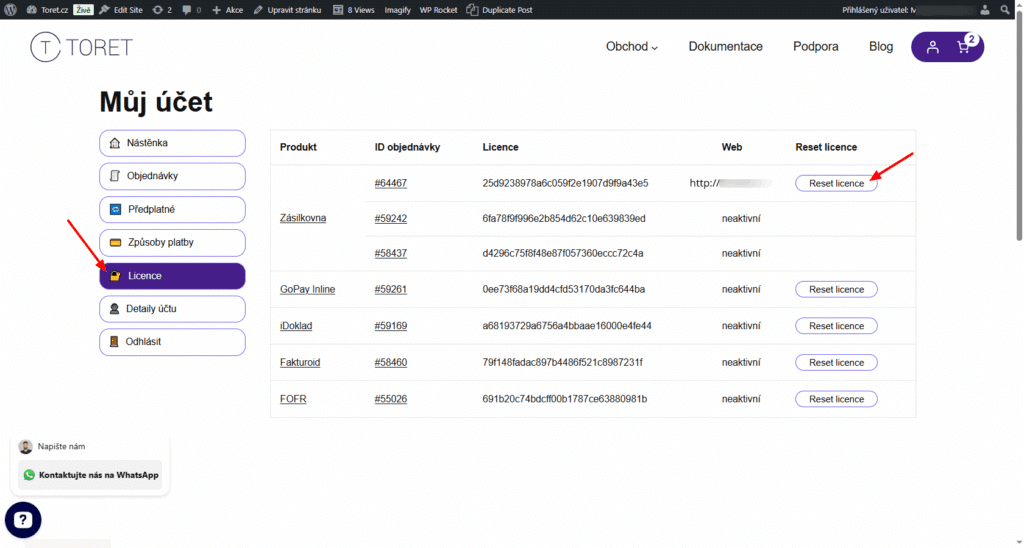Open the WordPress logo menu in admin bar
This screenshot has width=1024, height=548.
coord(10,10)
